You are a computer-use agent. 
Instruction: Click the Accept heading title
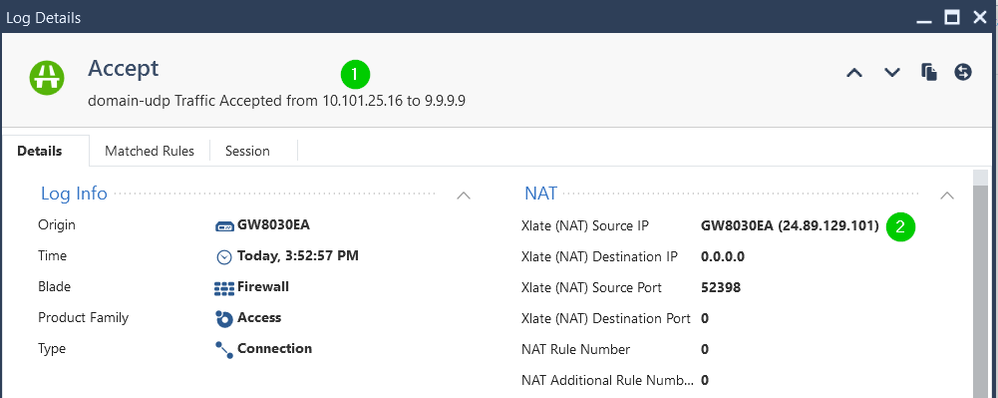[x=123, y=68]
